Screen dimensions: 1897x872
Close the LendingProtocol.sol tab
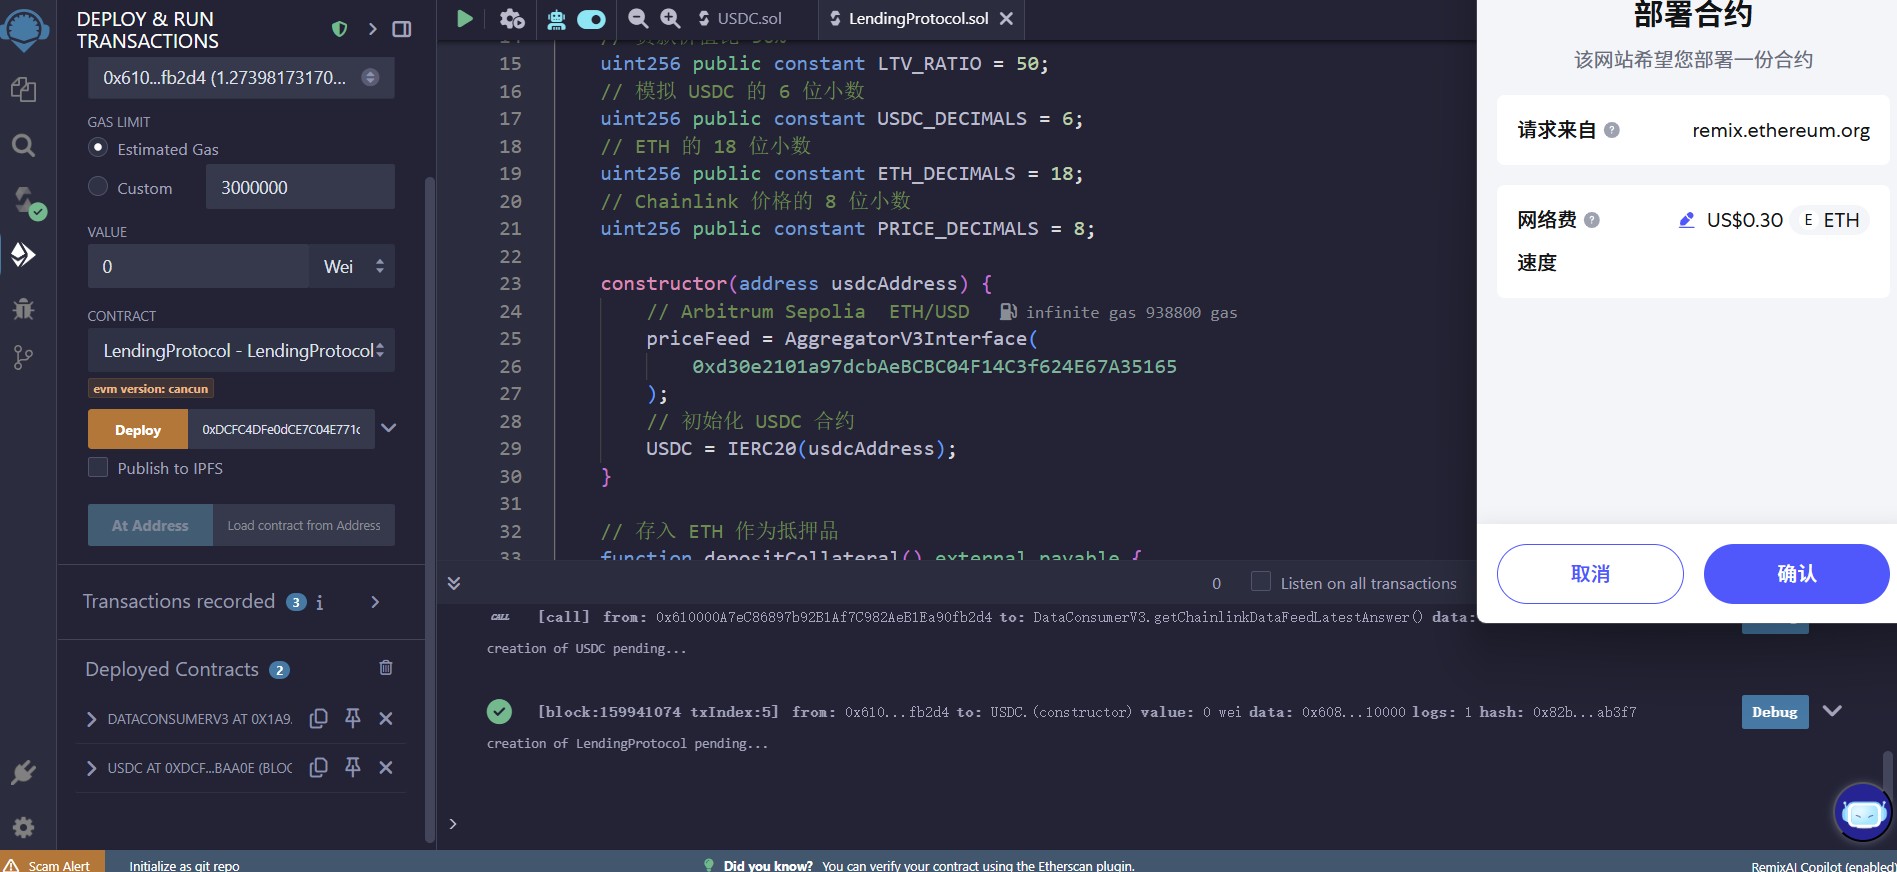[x=1006, y=18]
